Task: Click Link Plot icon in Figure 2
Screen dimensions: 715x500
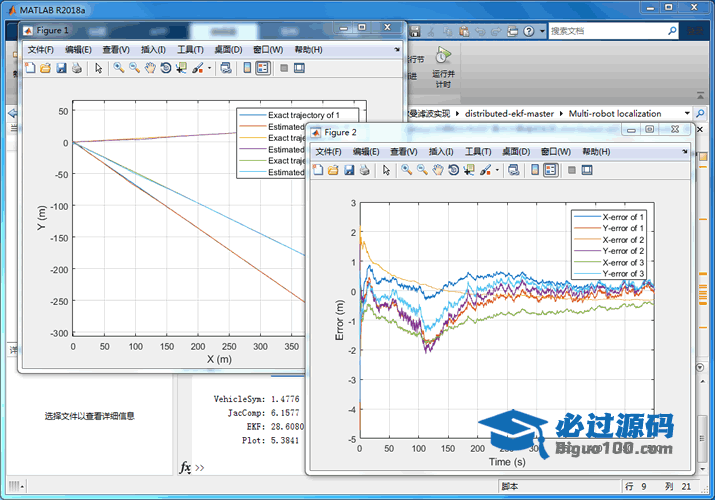Action: coord(513,170)
